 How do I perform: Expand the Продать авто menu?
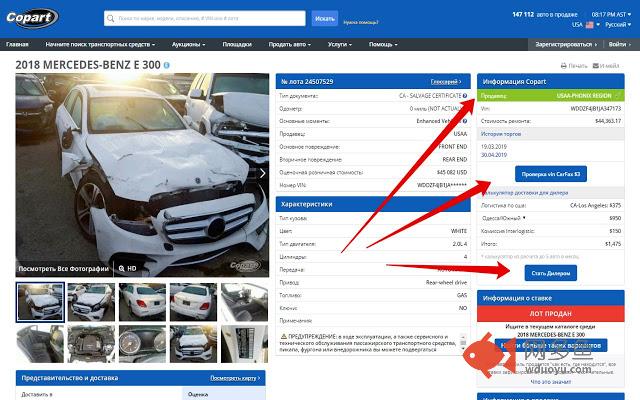coord(289,44)
